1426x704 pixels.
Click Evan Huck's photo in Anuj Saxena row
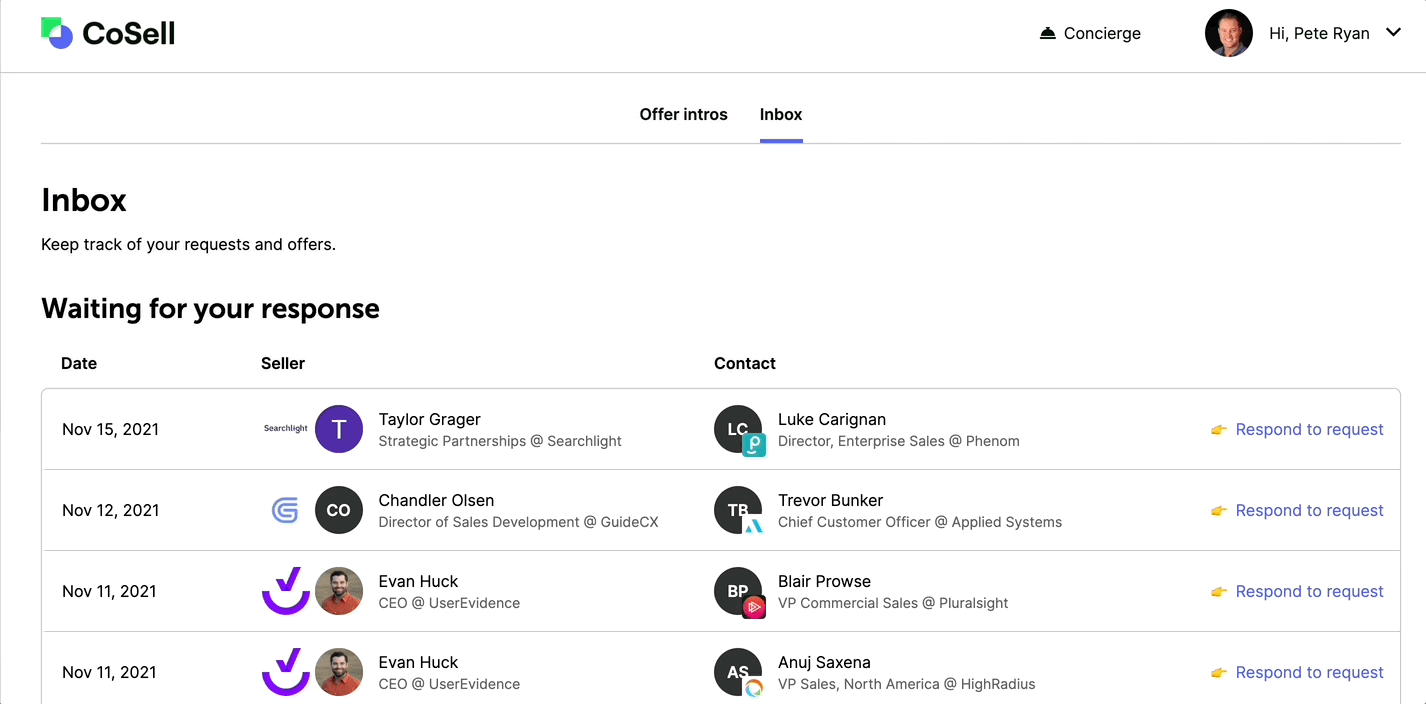tap(339, 672)
